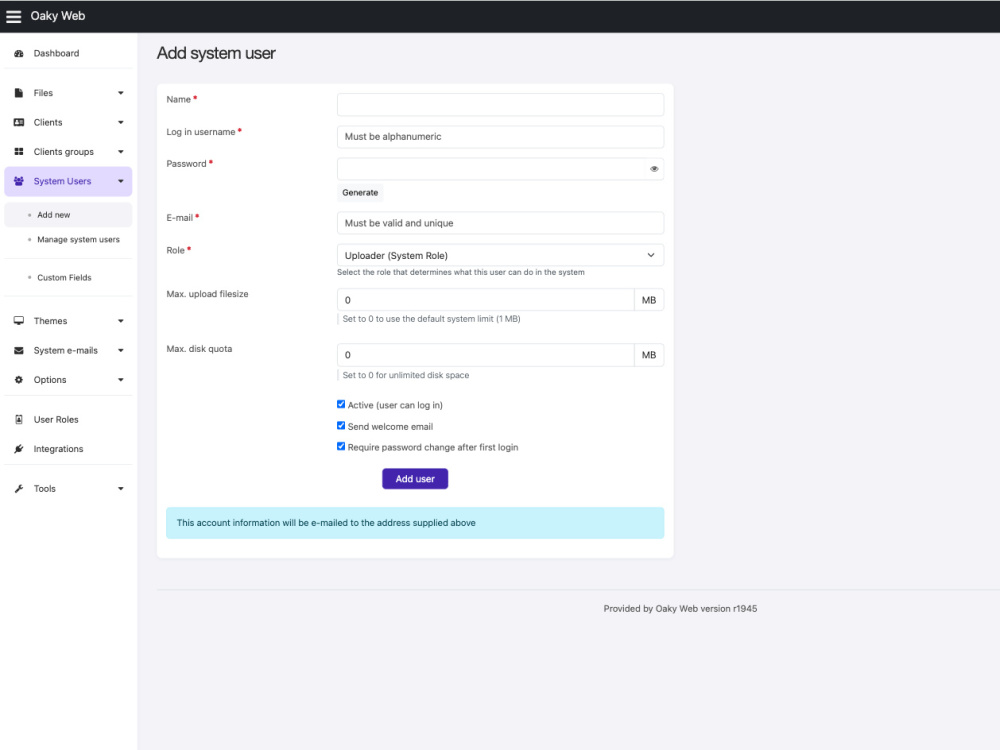This screenshot has width=1000, height=750.
Task: Expand the Clients menu arrow
Action: point(121,122)
